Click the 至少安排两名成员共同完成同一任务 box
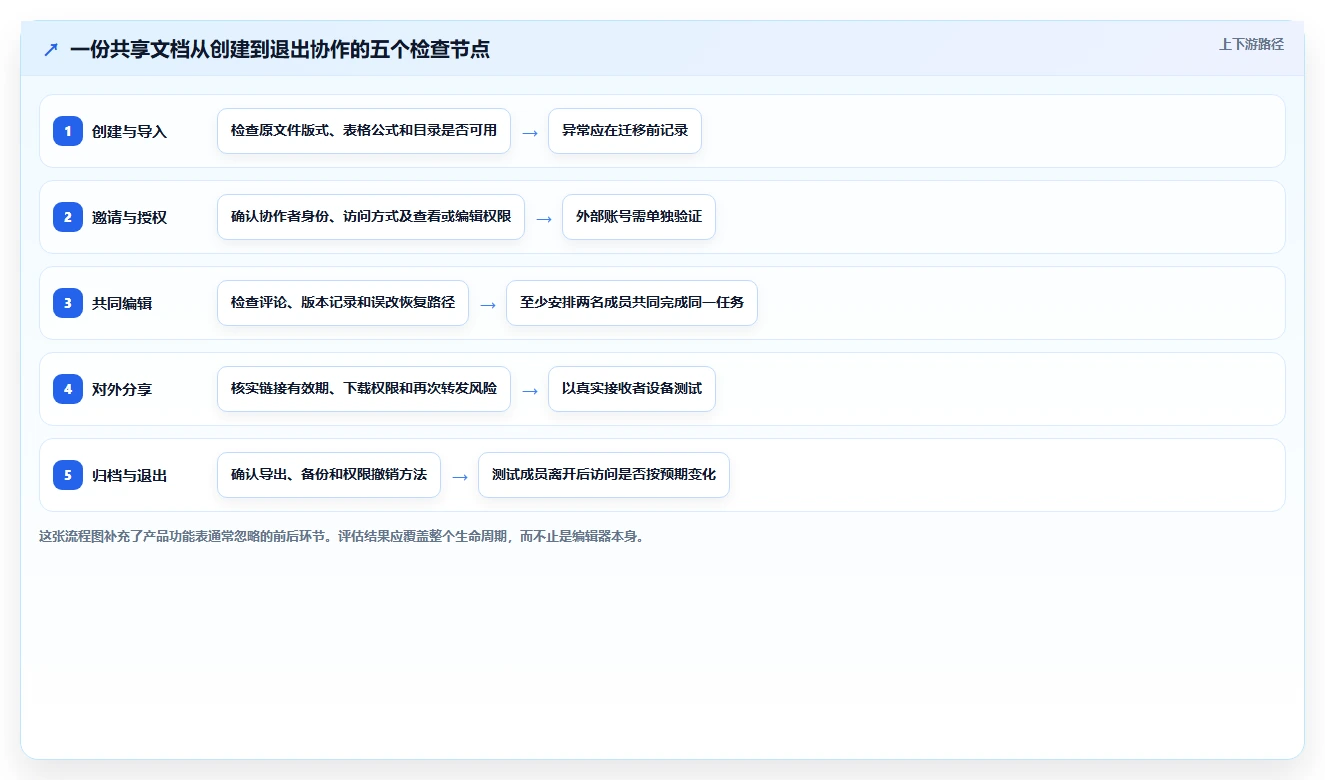This screenshot has height=780, width=1325. pos(632,303)
